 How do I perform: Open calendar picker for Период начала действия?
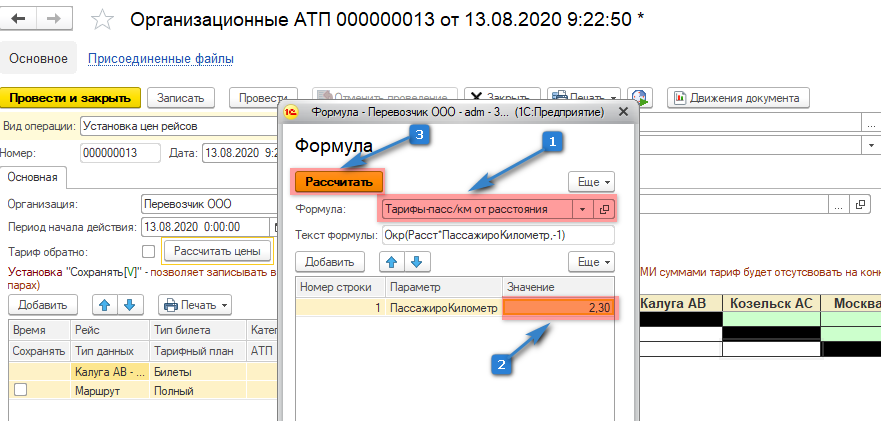point(275,227)
